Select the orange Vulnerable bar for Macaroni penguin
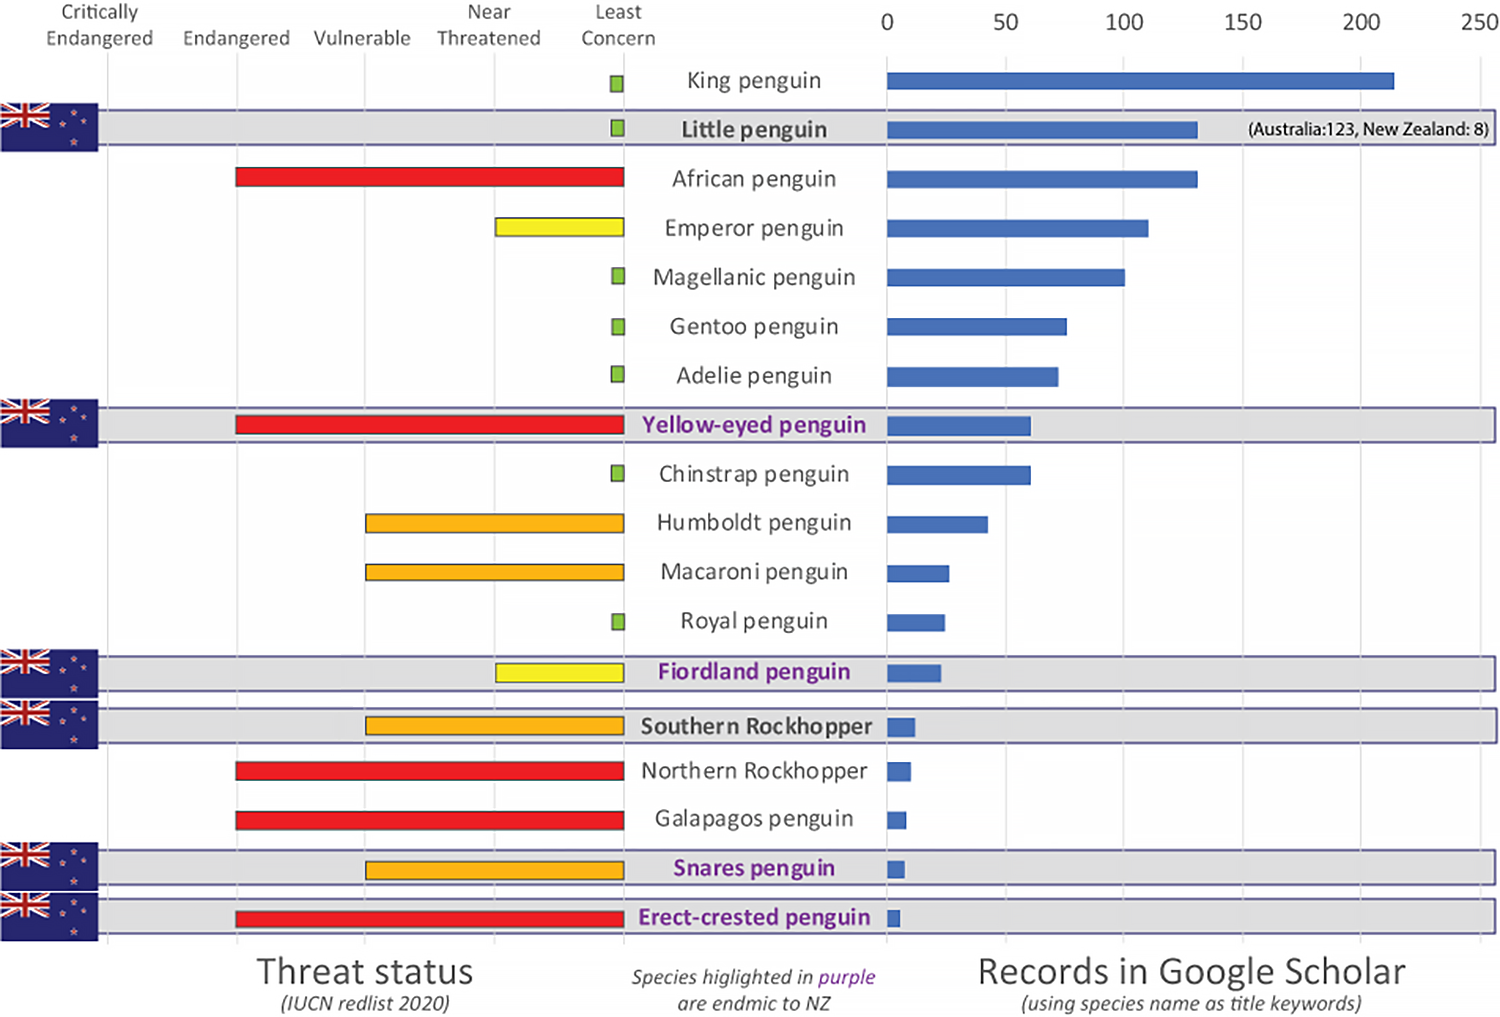 pyautogui.click(x=495, y=572)
